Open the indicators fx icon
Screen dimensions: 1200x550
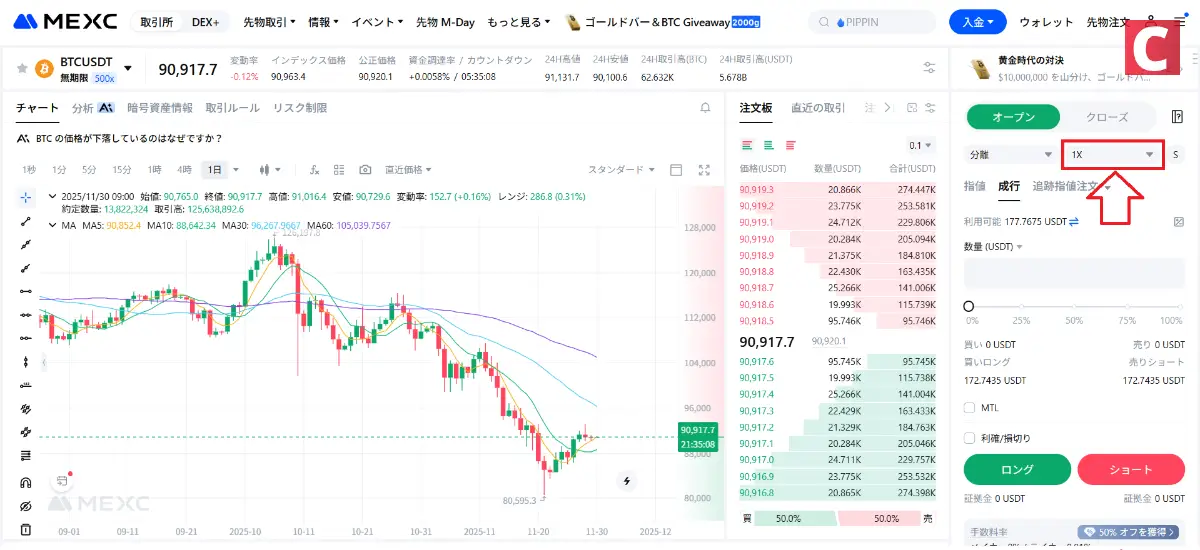(x=314, y=170)
